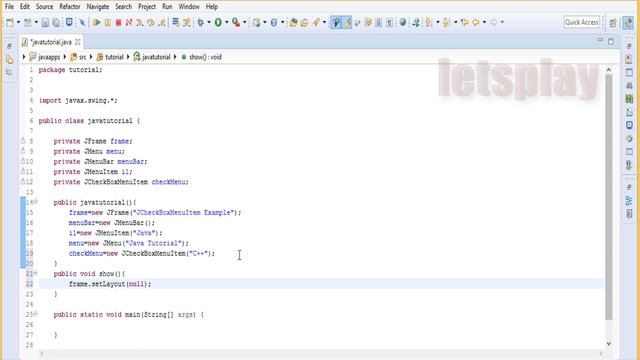Viewport: 640px width, 360px height.
Task: Click the Next Annotation icon
Action: (x=429, y=22)
